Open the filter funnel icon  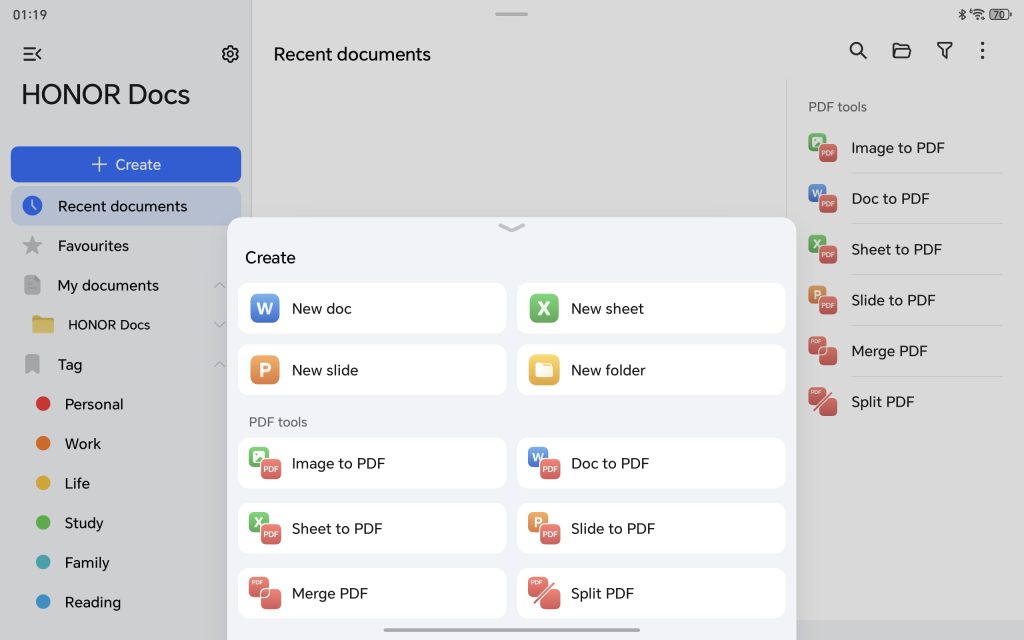coord(944,51)
